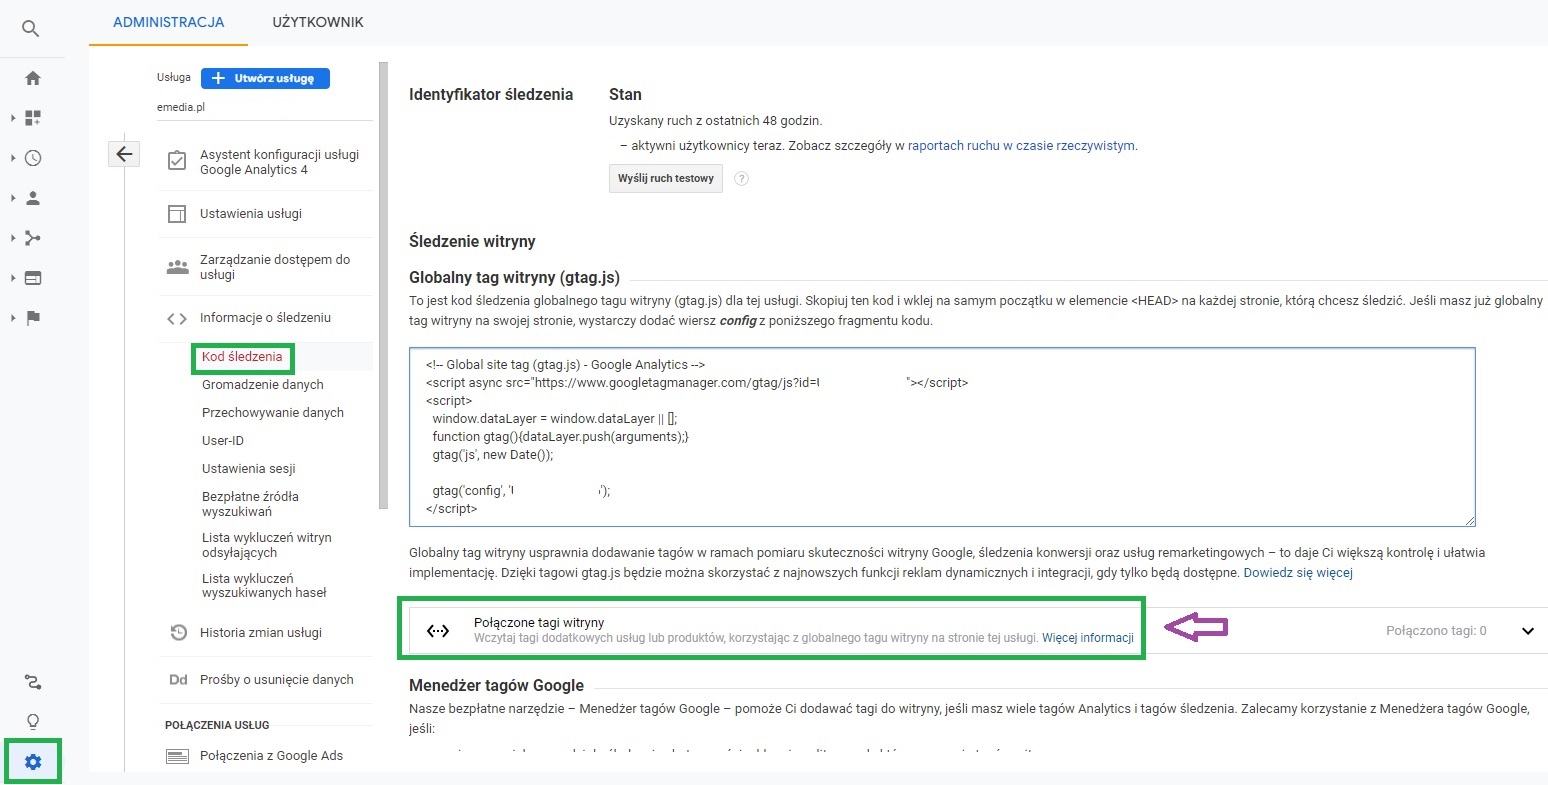1548x785 pixels.
Task: Click inside the gtag.js code snippet box
Action: (x=940, y=437)
